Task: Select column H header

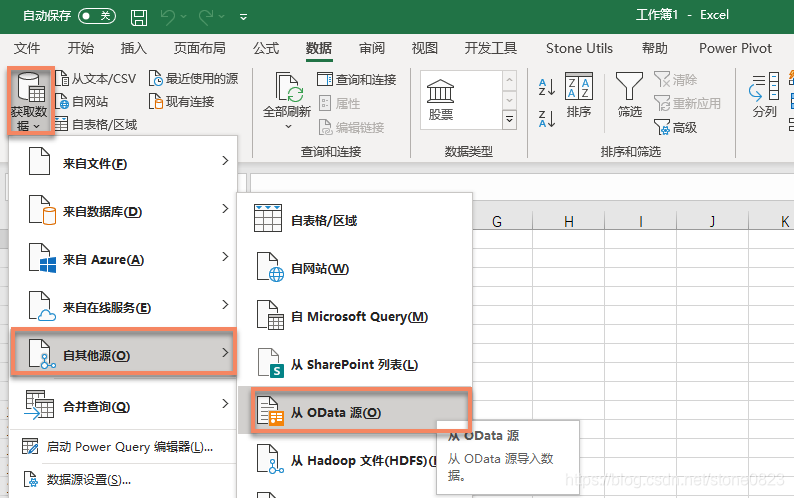Action: click(x=569, y=221)
